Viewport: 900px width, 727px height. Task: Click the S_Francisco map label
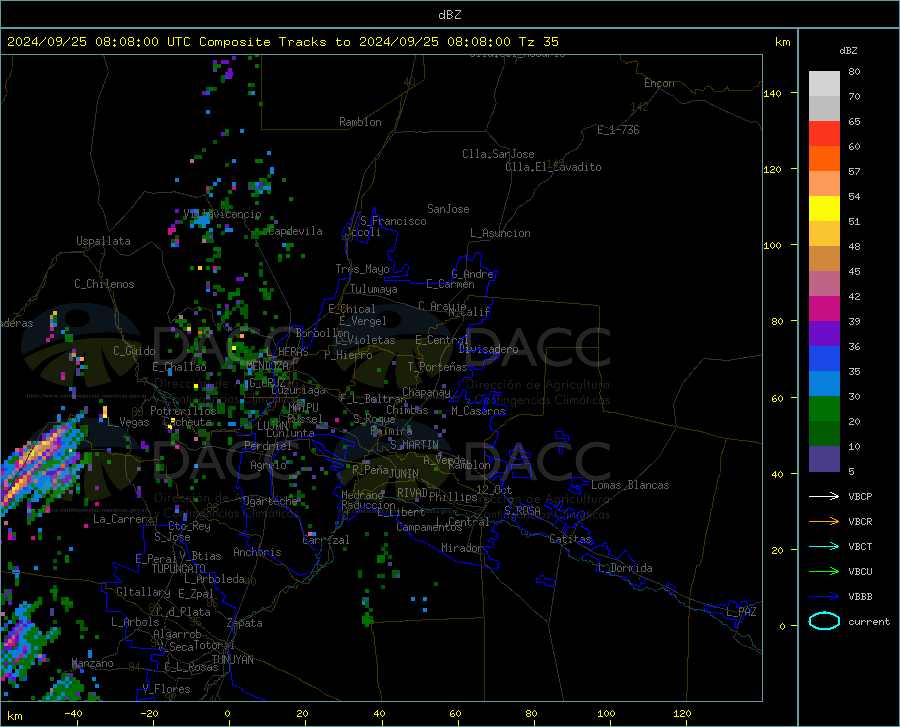click(x=393, y=221)
